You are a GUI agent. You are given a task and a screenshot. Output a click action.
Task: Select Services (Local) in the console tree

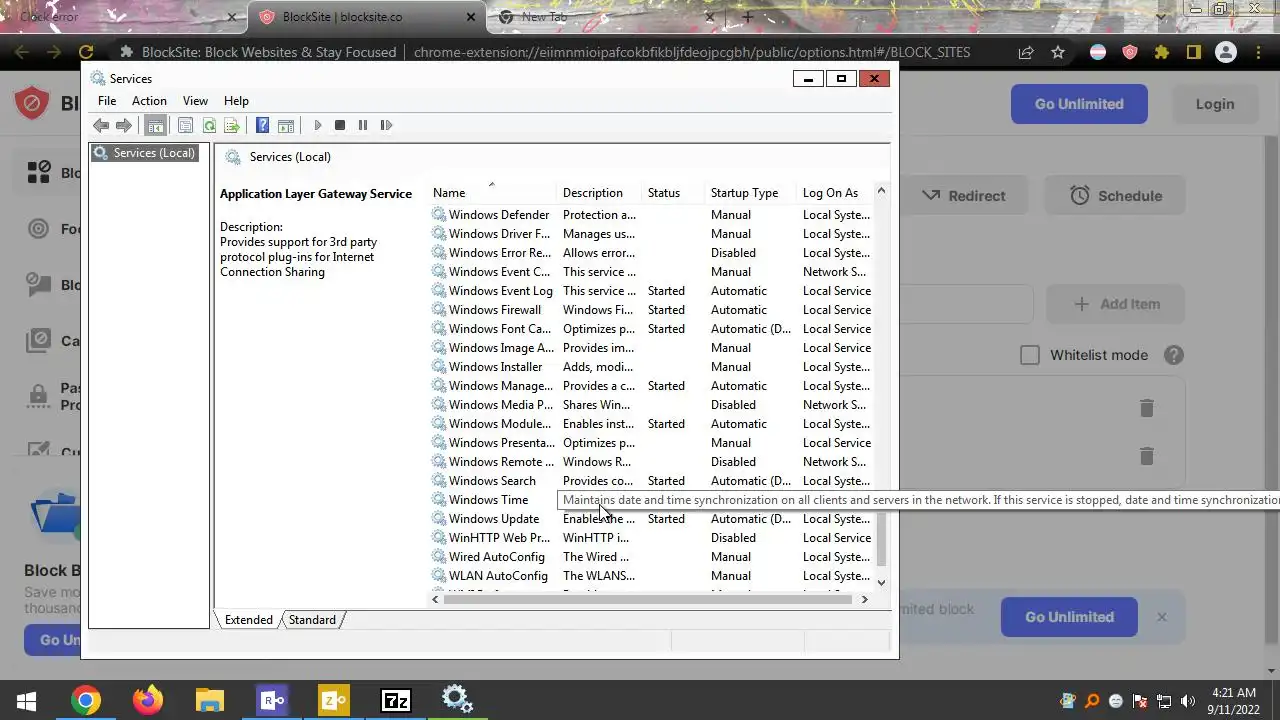(x=145, y=153)
